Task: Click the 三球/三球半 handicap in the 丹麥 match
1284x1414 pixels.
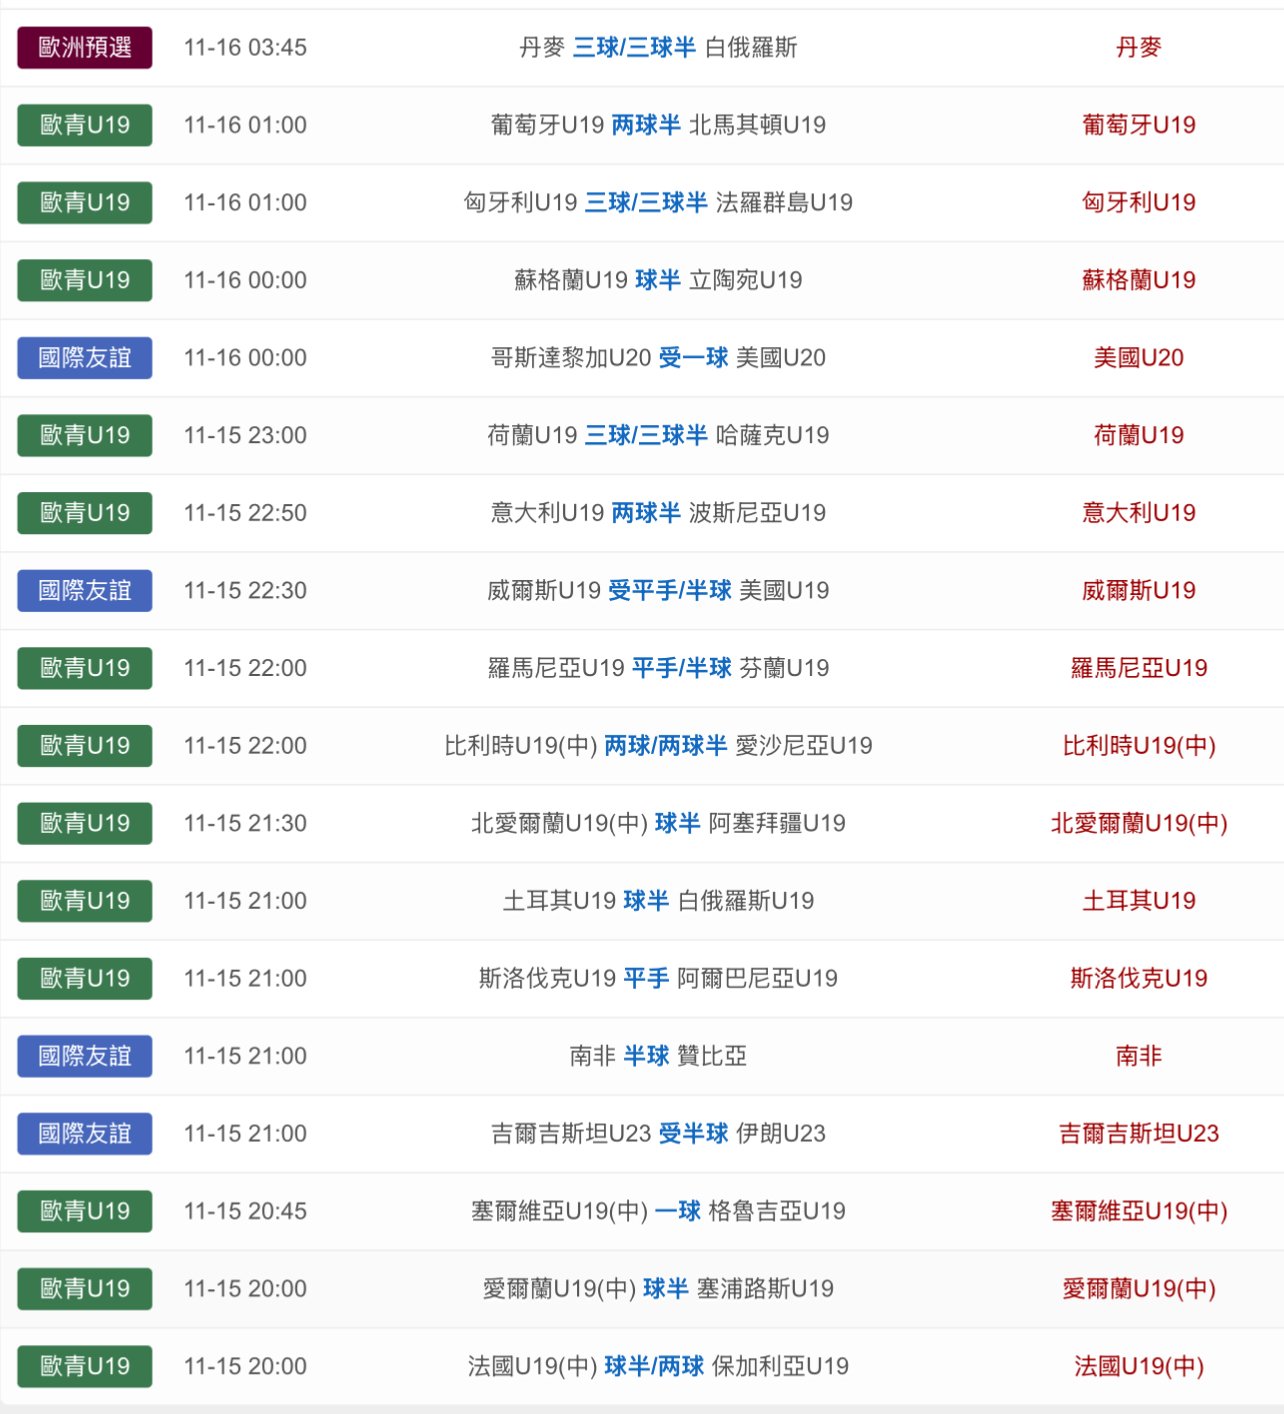Action: 634,48
